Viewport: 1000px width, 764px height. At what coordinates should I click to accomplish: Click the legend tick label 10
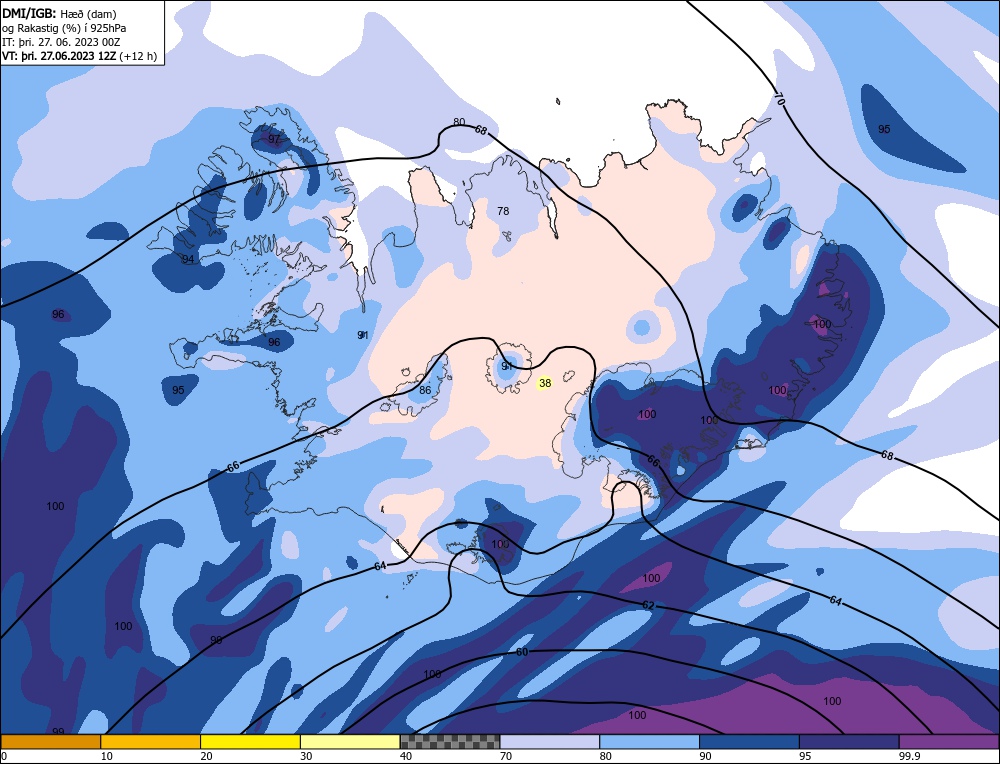106,756
